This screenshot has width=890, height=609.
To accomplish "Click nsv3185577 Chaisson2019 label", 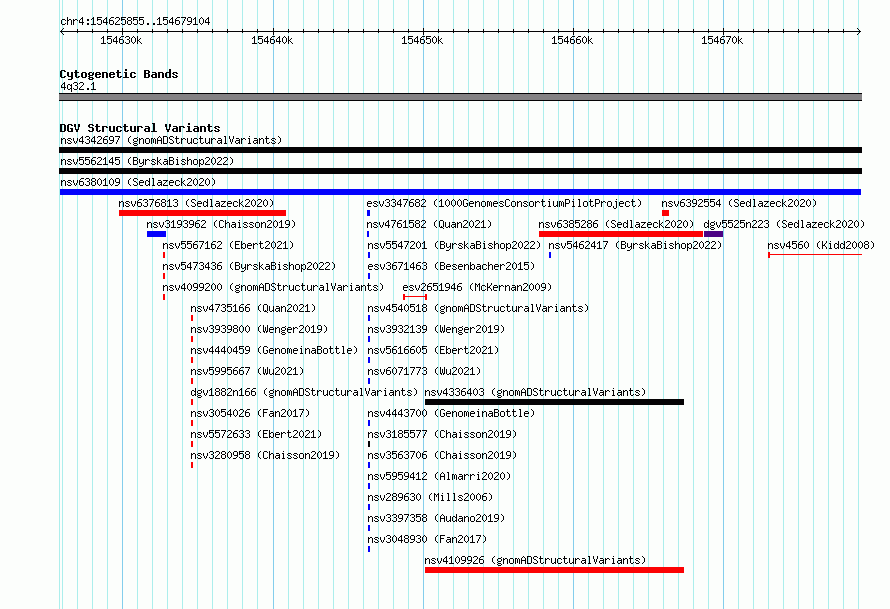I will click(x=442, y=434).
